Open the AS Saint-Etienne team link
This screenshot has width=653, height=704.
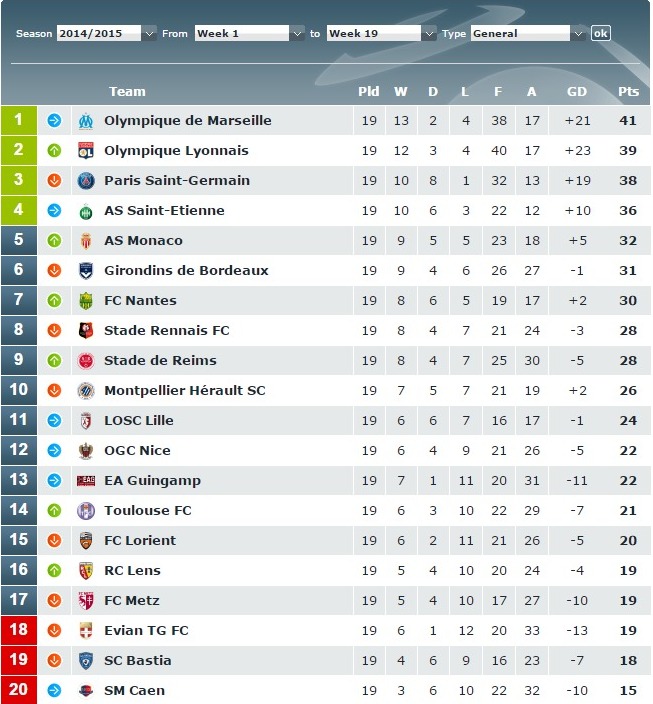tap(164, 211)
